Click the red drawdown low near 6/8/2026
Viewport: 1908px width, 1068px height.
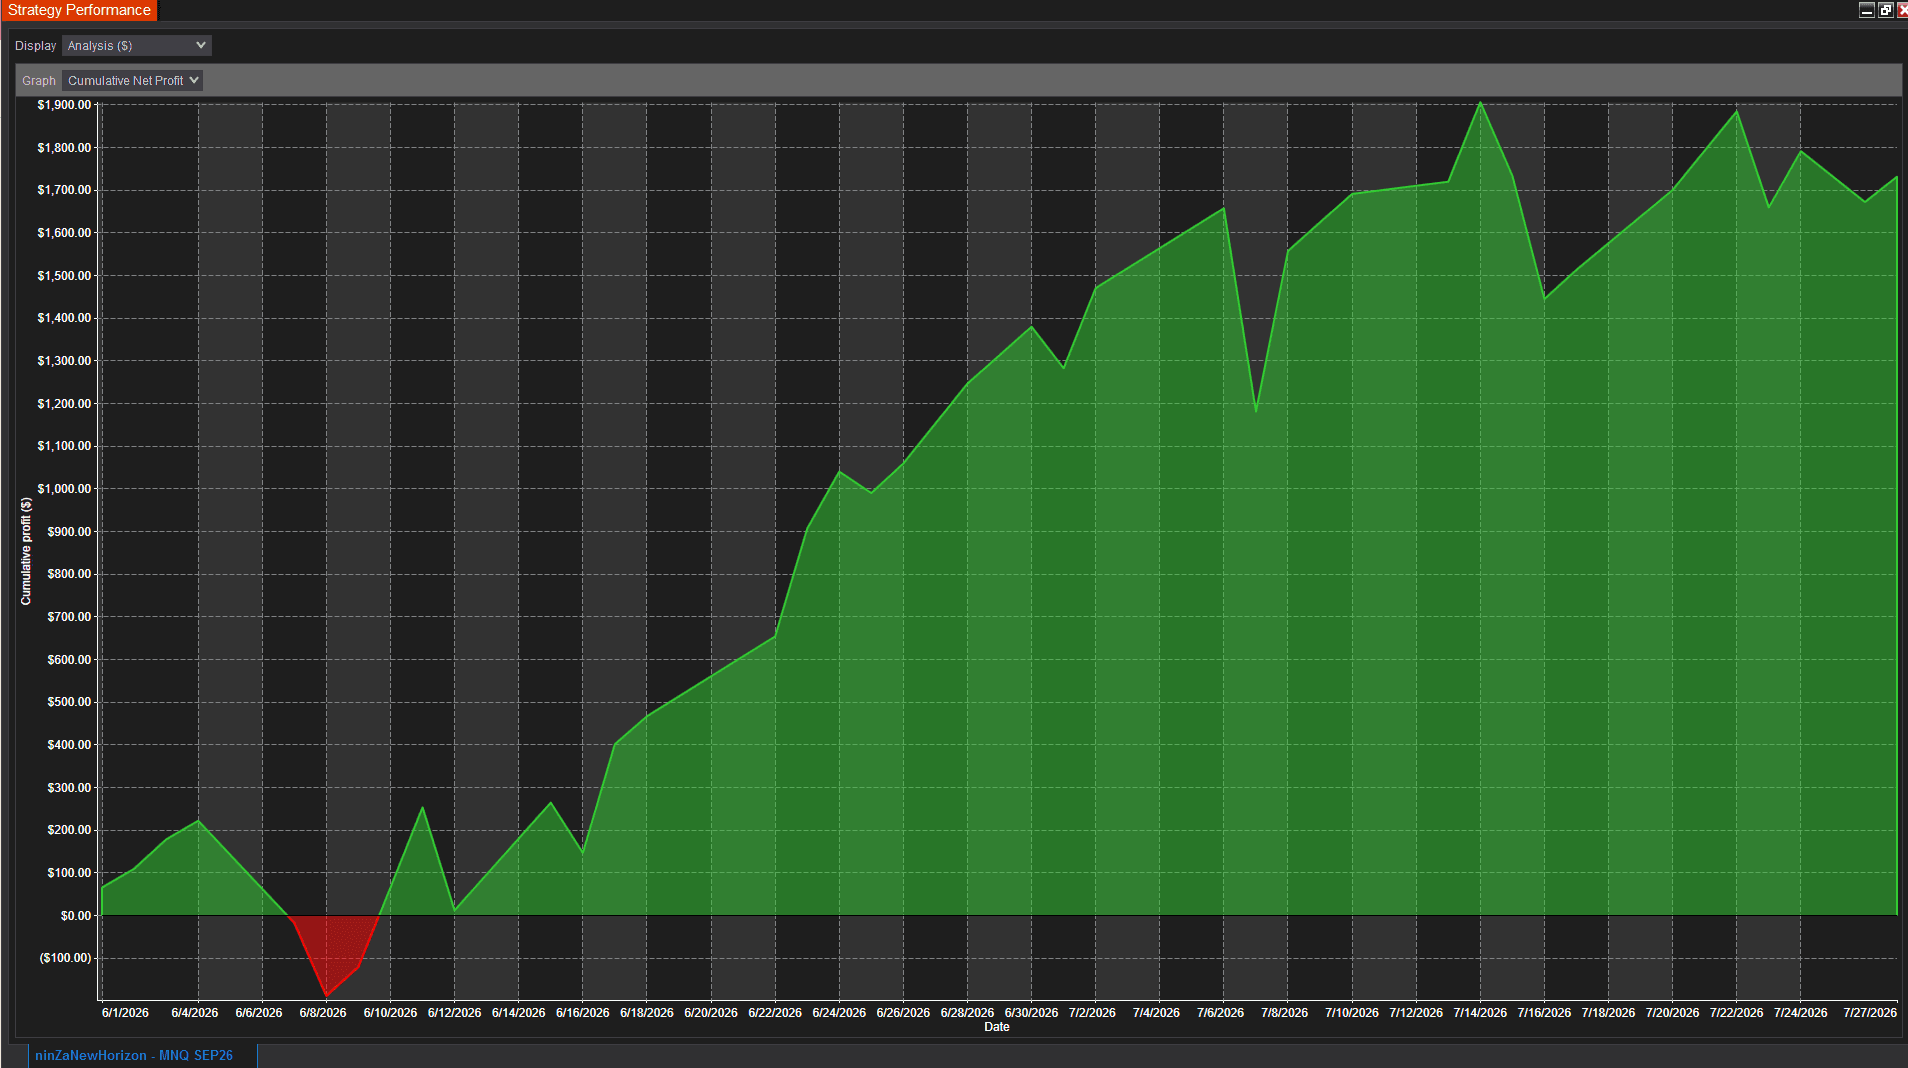(x=326, y=995)
